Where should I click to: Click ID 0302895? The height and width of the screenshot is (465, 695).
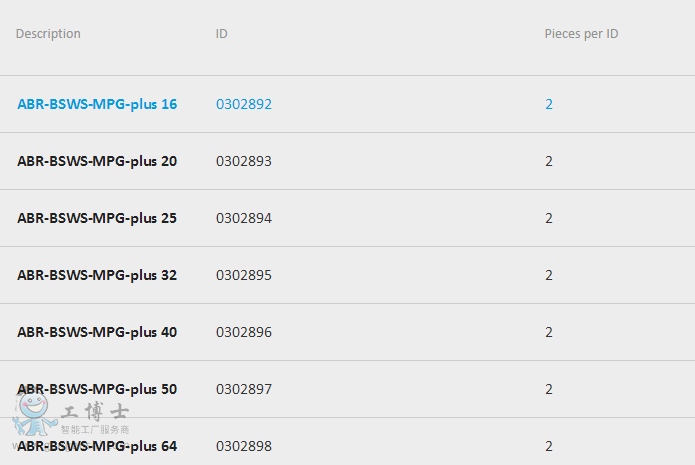[244, 275]
